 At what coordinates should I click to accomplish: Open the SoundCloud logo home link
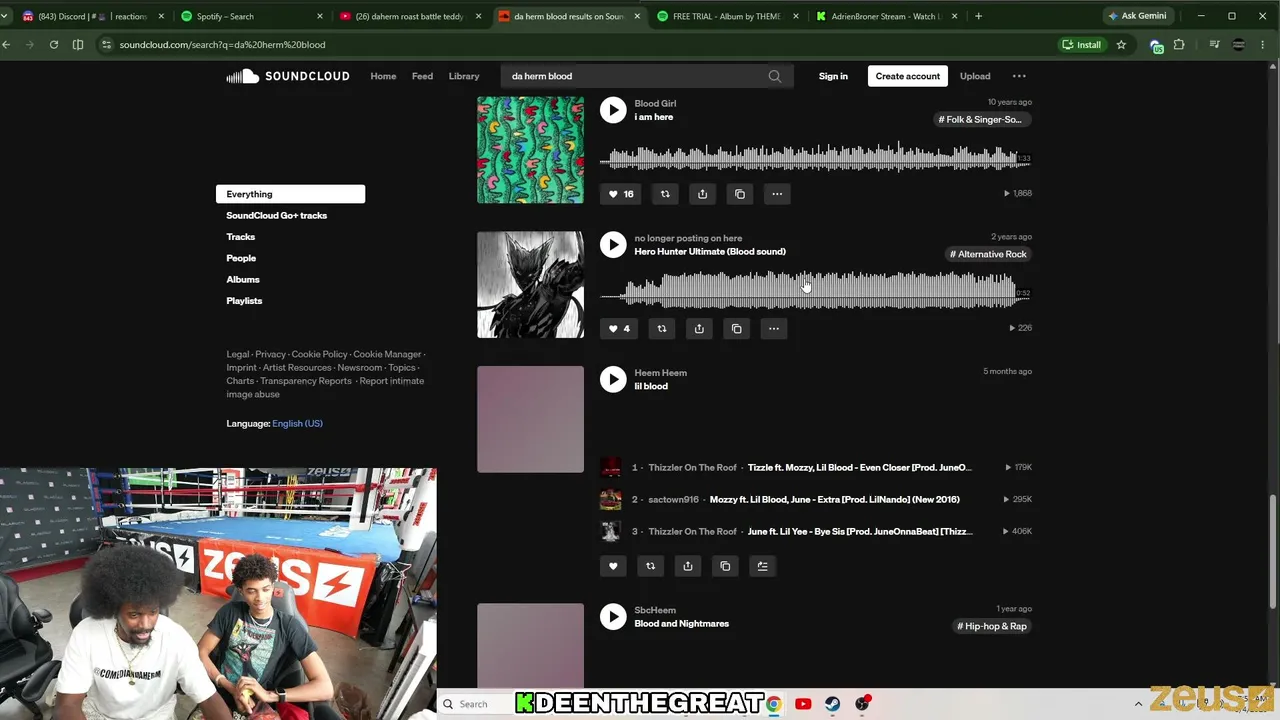point(288,76)
